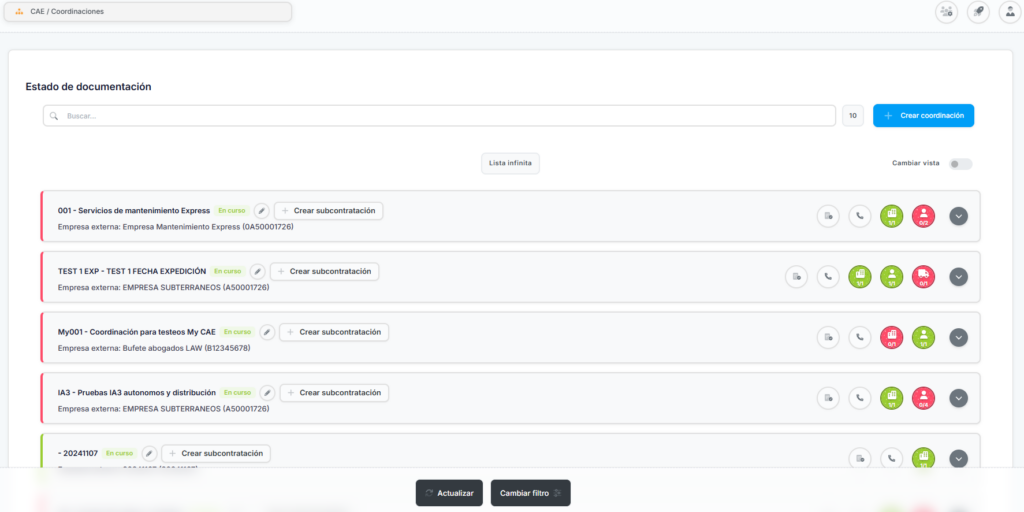
Task: Open red company 0/1 badge in My001 row
Action: [891, 338]
